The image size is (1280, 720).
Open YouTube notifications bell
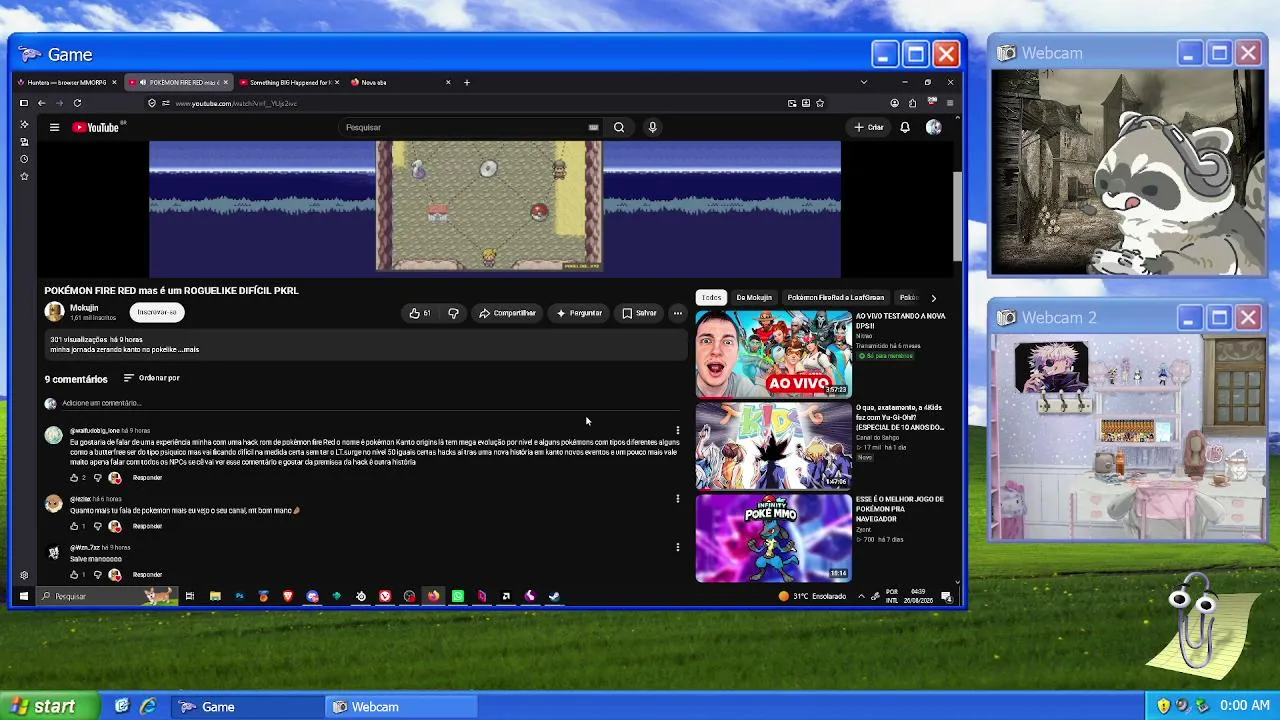(905, 127)
